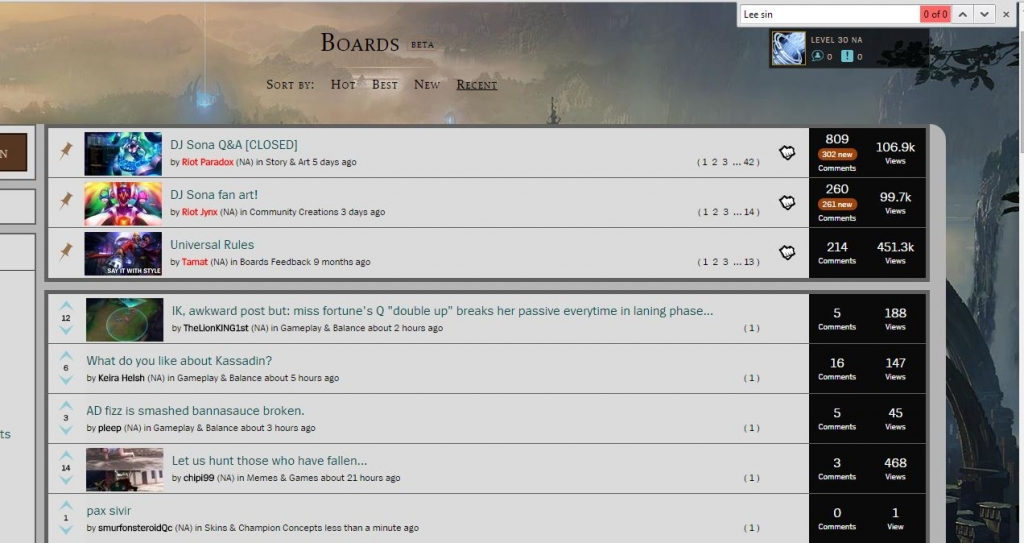The image size is (1024, 543).
Task: Click the pin icon beside Universal Rules
Action: pos(66,252)
